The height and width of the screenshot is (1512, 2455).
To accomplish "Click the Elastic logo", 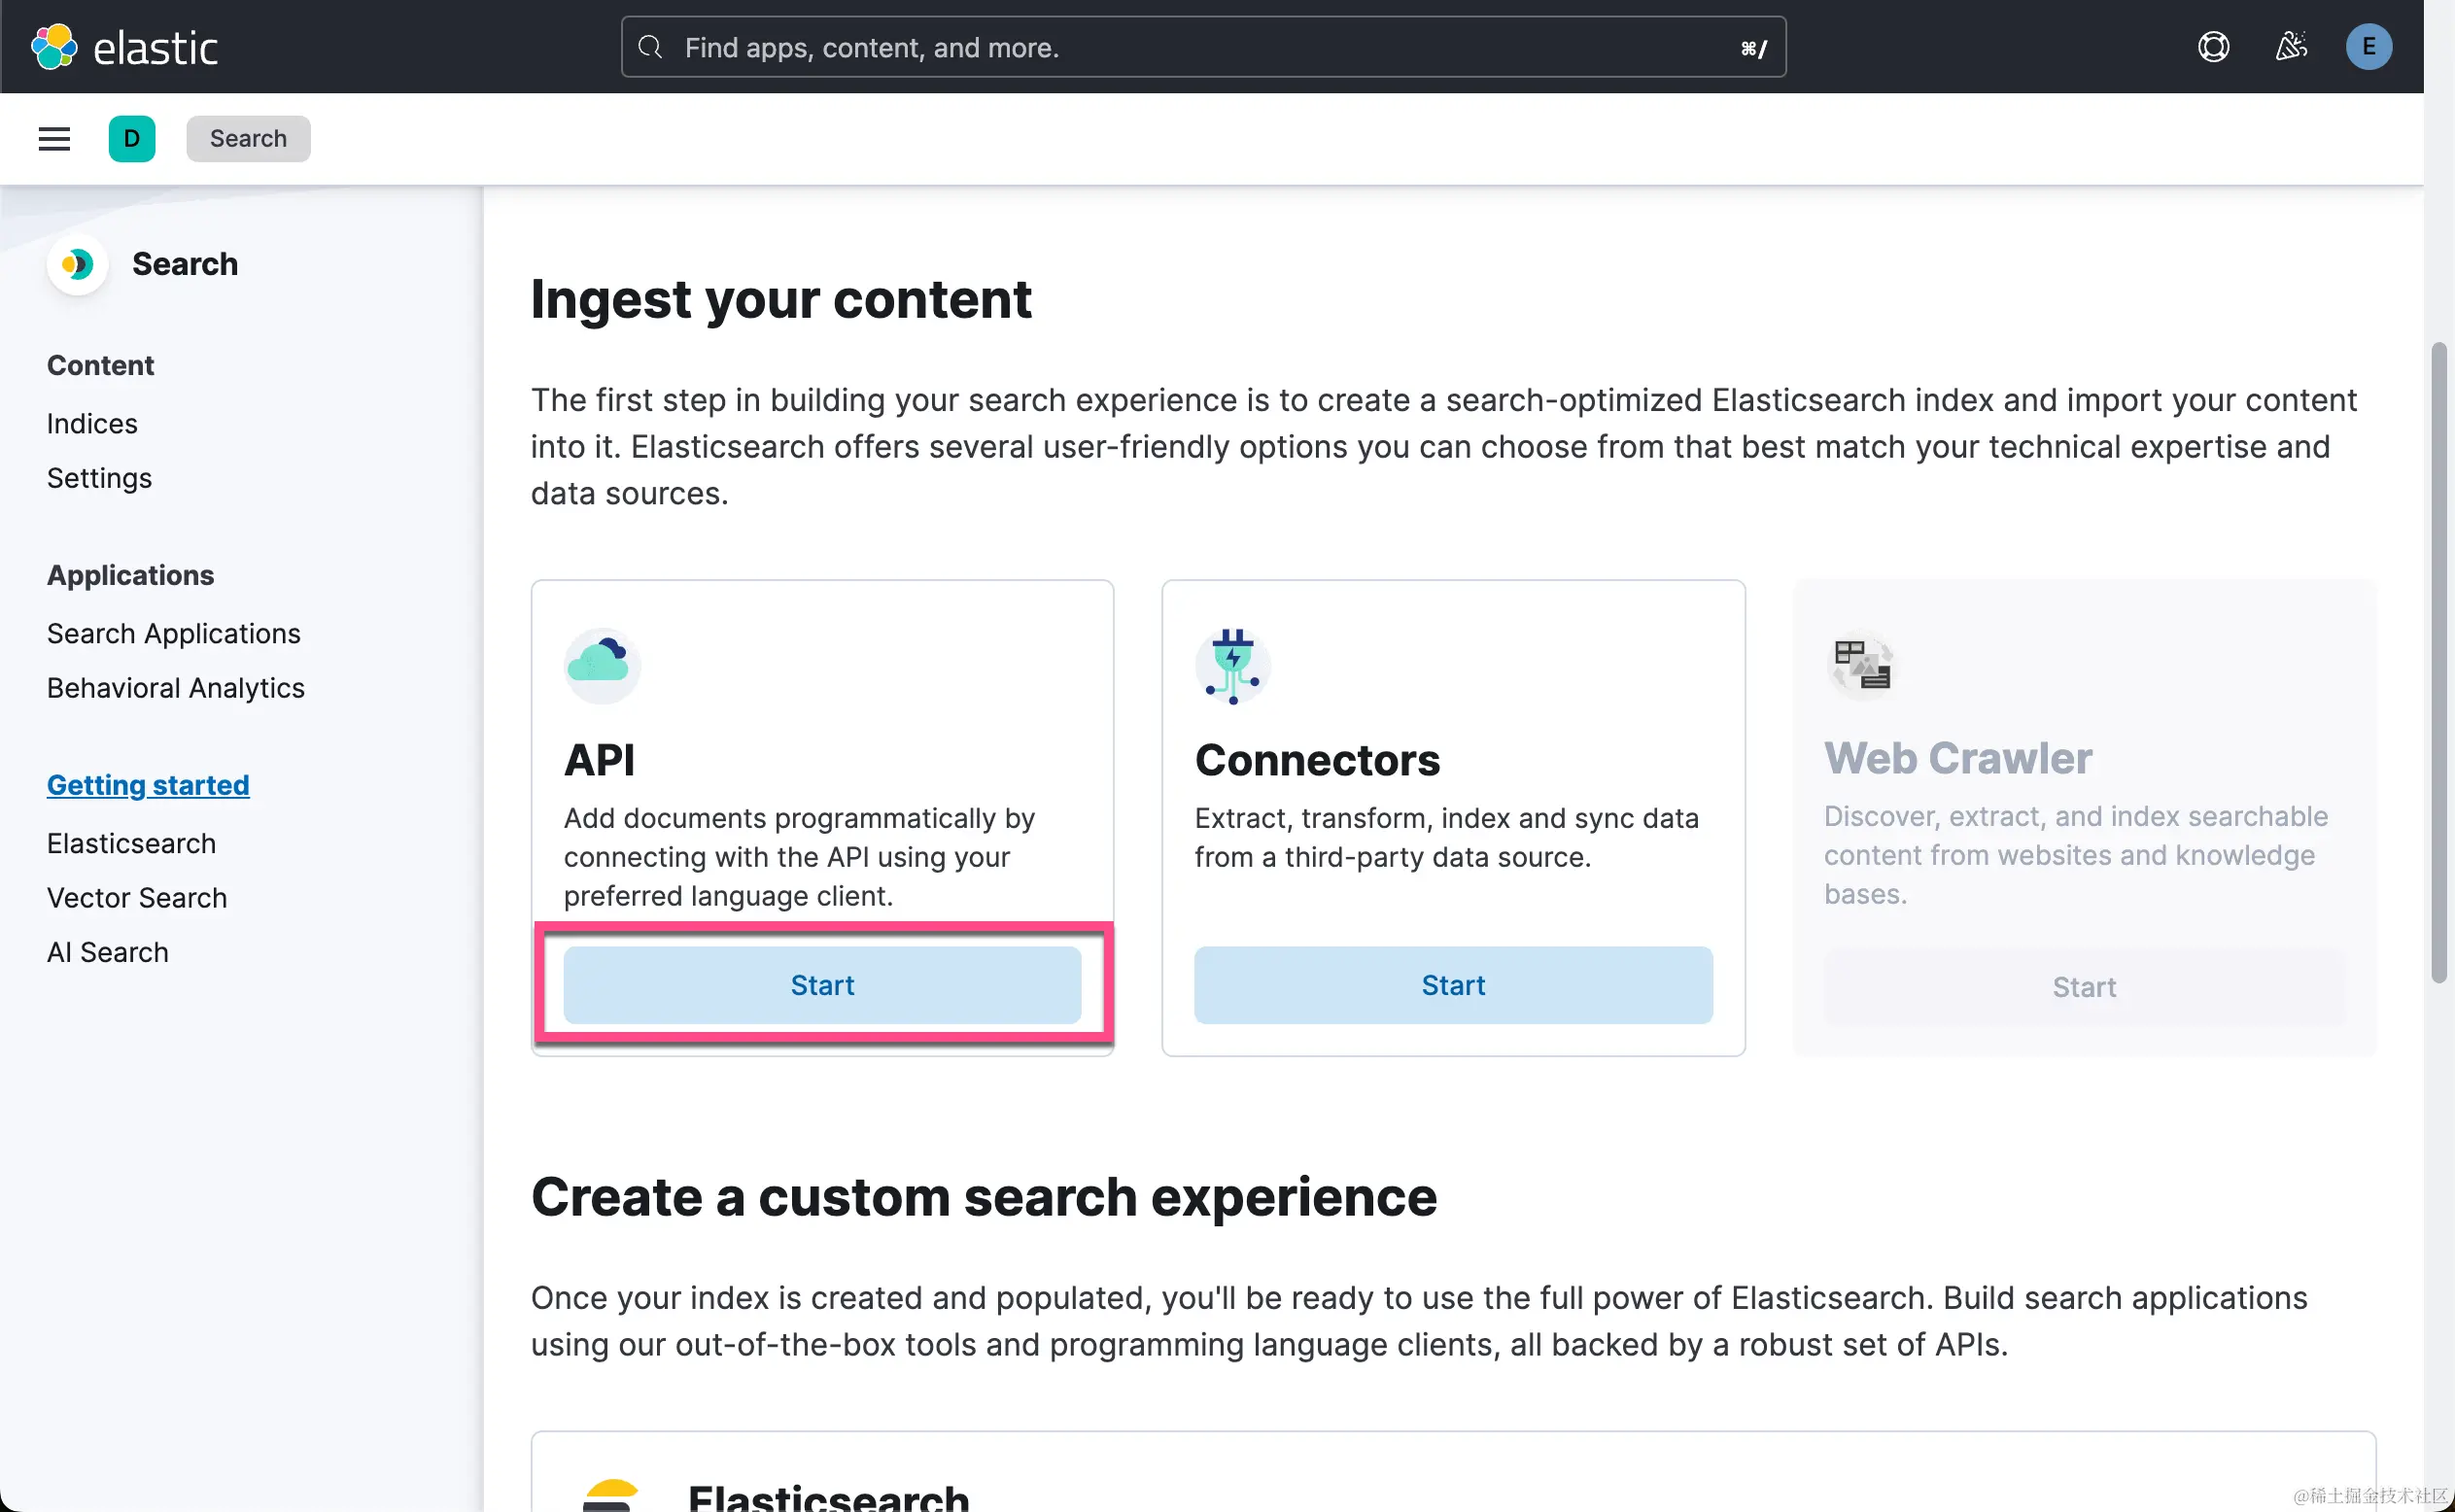I will 124,47.
